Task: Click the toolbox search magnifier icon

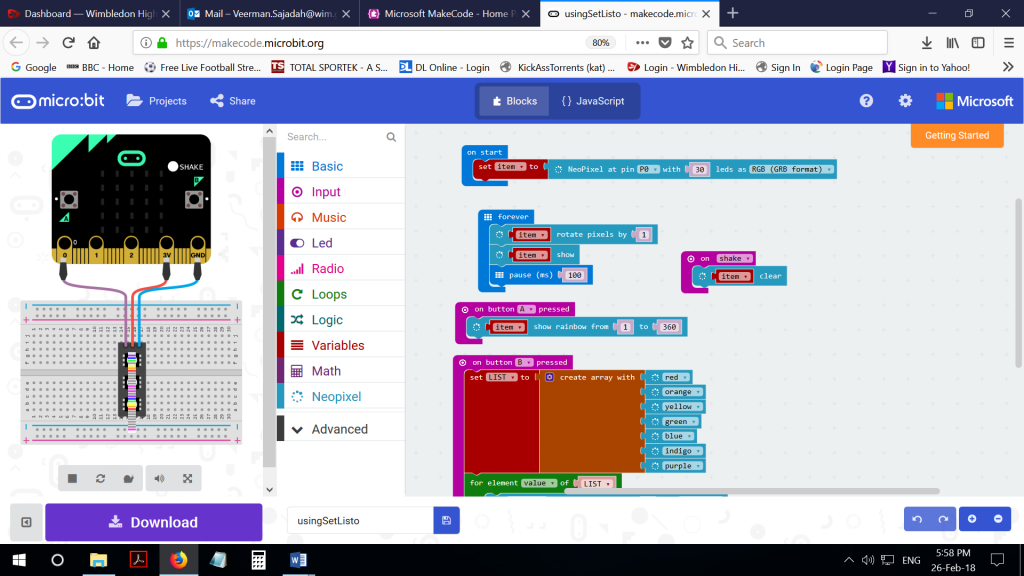Action: (x=391, y=137)
